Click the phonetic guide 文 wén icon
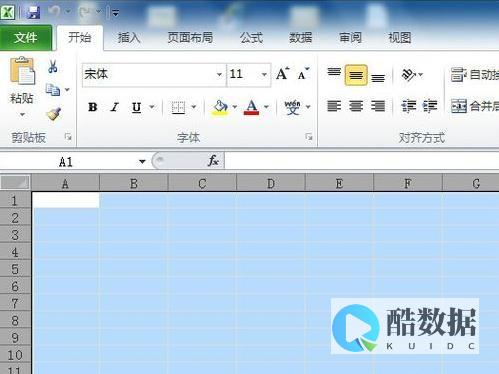Image resolution: width=499 pixels, height=374 pixels. point(292,107)
